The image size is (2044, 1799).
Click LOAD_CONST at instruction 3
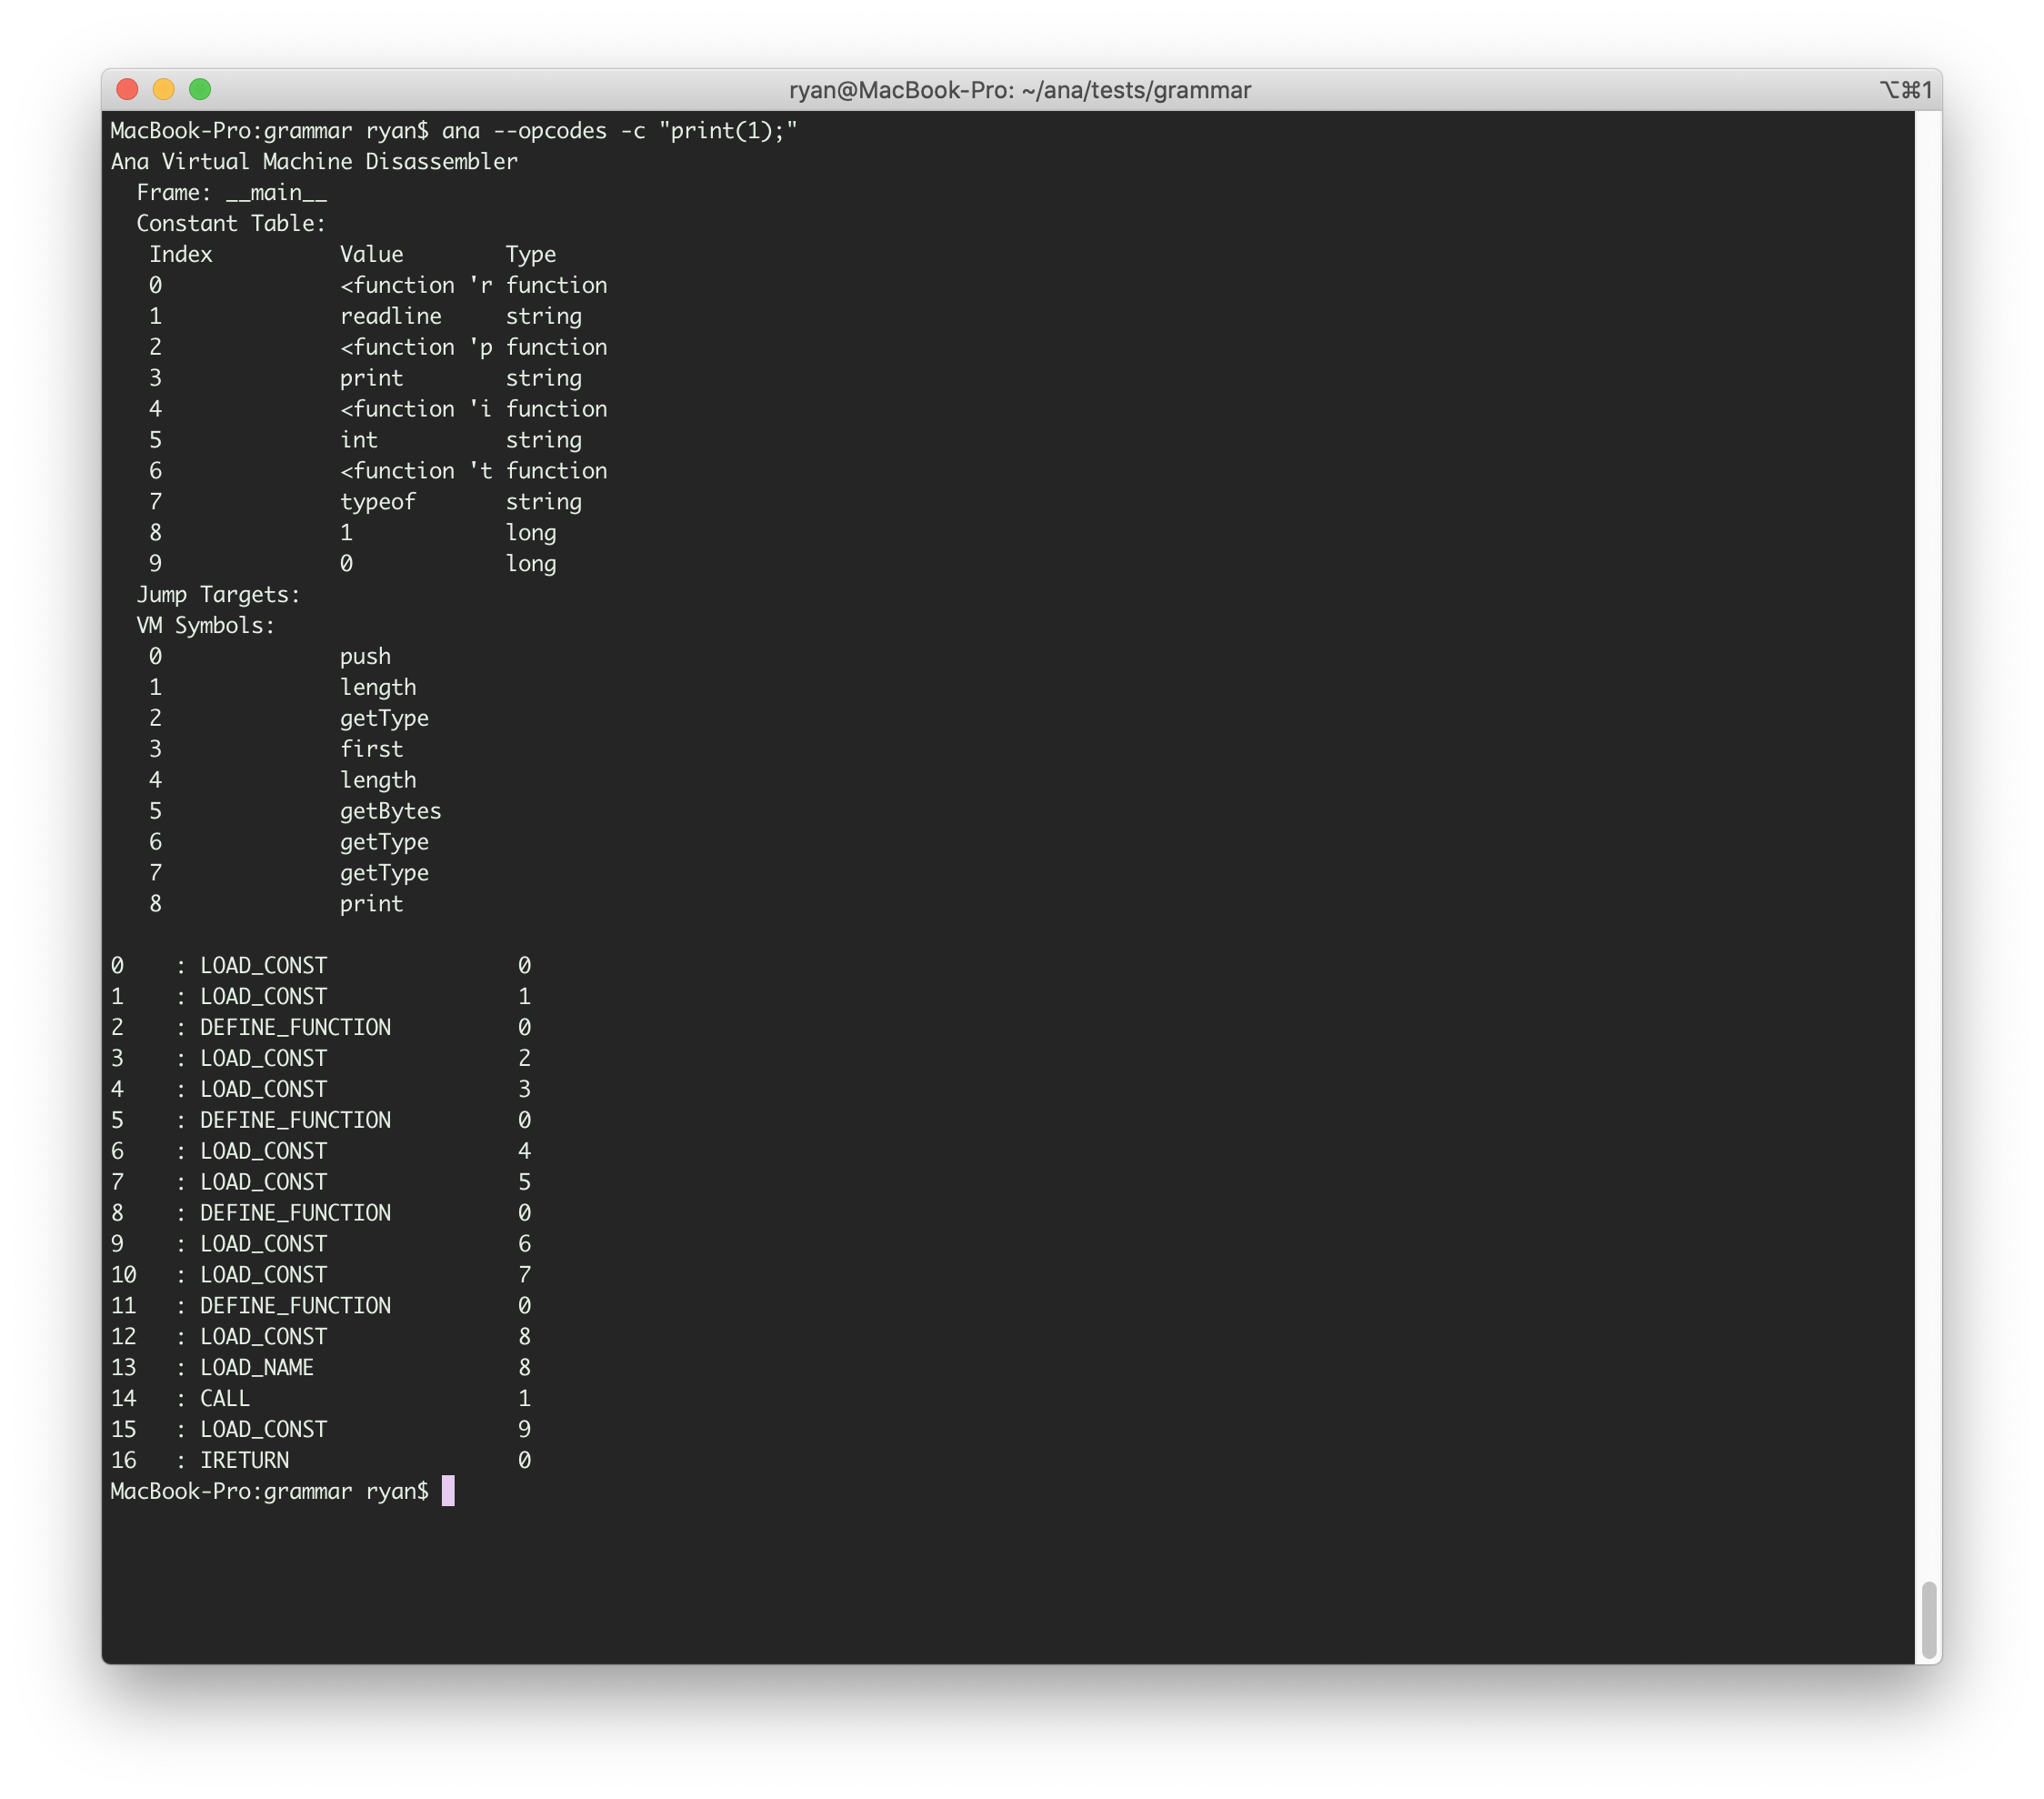[264, 1060]
